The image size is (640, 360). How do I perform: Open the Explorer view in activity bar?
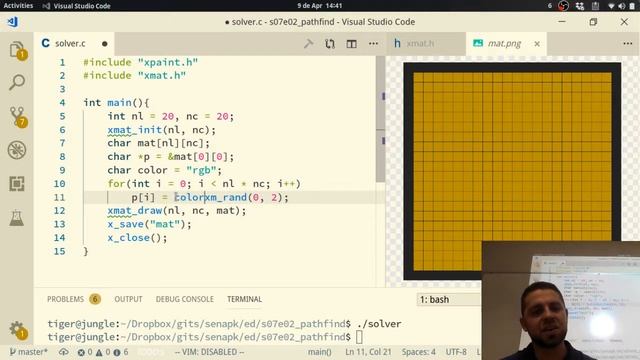[x=17, y=51]
